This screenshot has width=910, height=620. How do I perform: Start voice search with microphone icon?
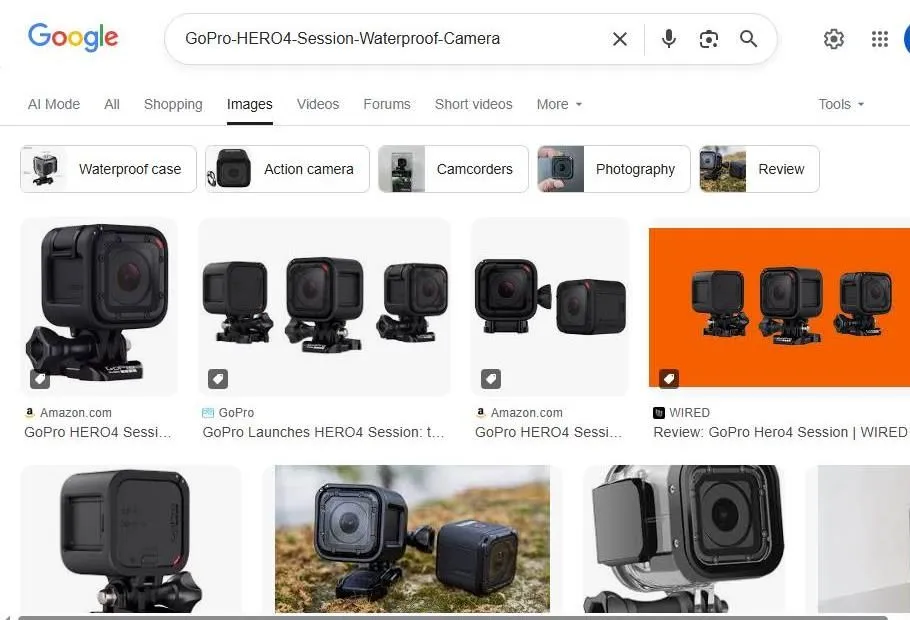[669, 39]
